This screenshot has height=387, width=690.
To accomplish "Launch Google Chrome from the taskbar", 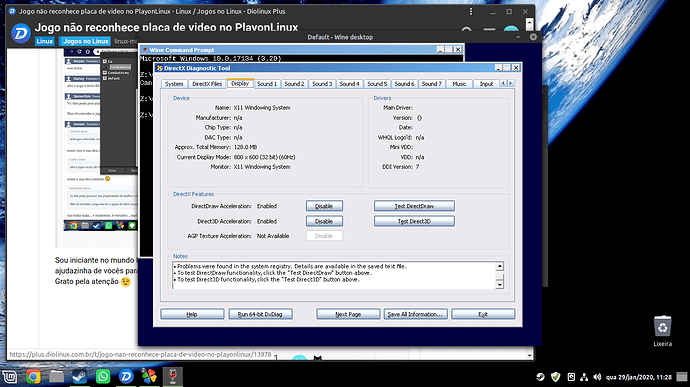I will 33,376.
